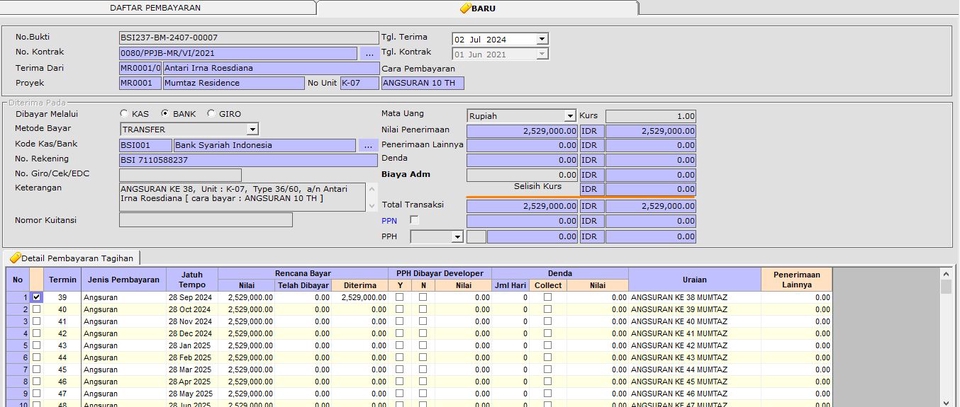Click the Detail Pembayaran Tagihan tab icon
Image resolution: width=960 pixels, height=407 pixels.
point(15,258)
